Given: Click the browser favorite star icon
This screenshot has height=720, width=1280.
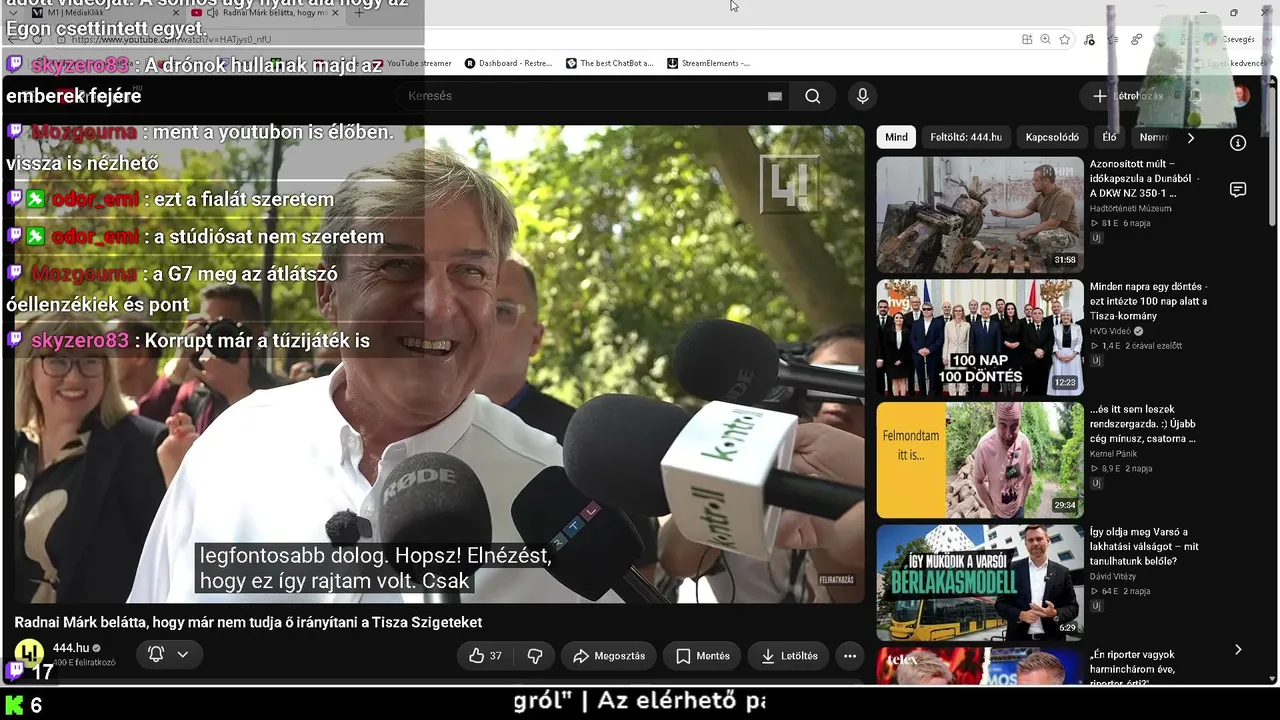Looking at the screenshot, I should click(1065, 39).
